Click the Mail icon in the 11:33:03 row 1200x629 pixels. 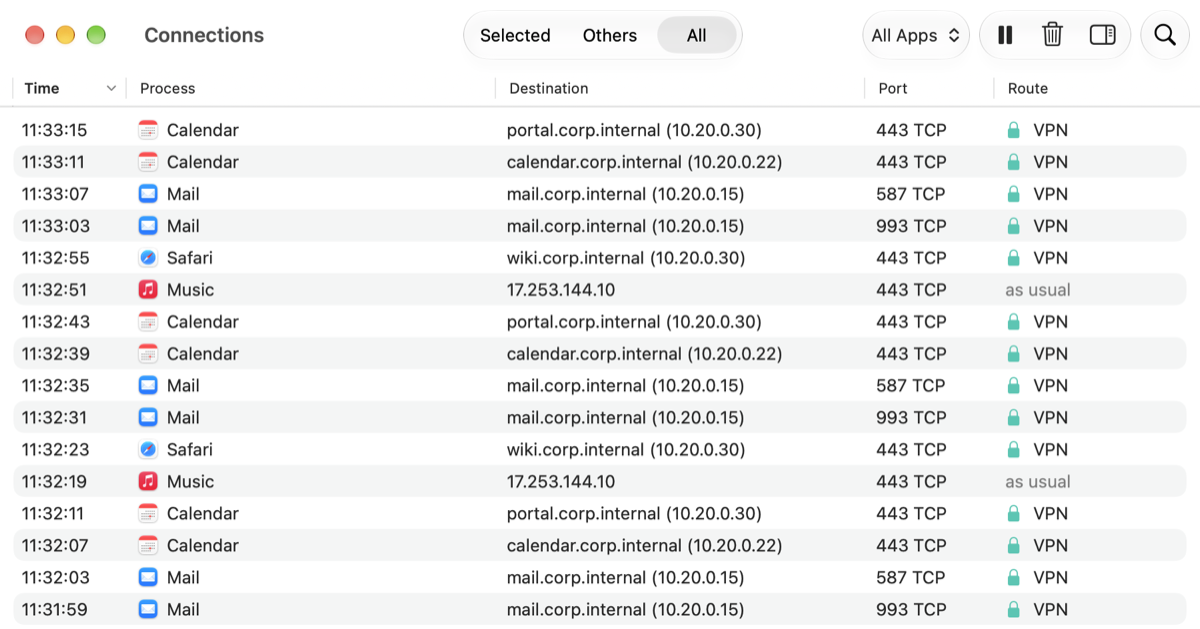[148, 226]
